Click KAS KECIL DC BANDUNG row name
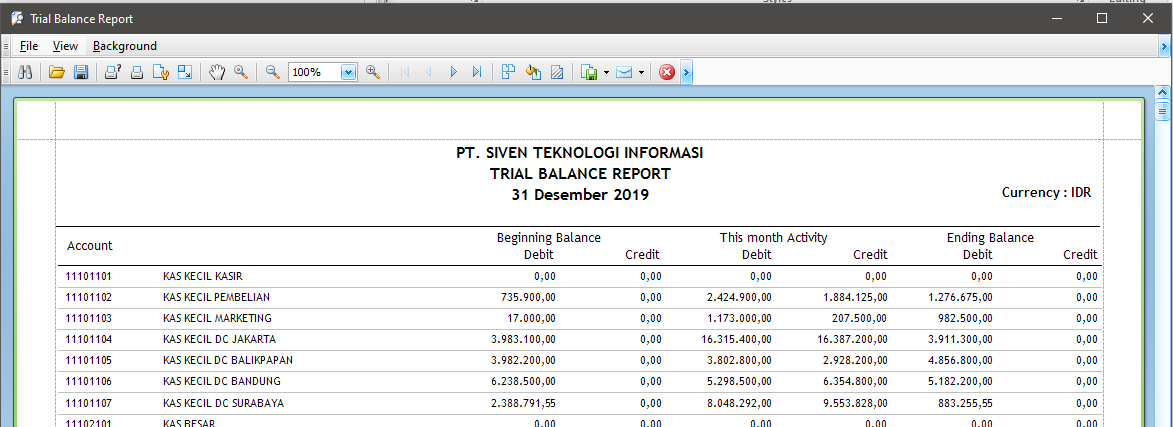 tap(222, 381)
